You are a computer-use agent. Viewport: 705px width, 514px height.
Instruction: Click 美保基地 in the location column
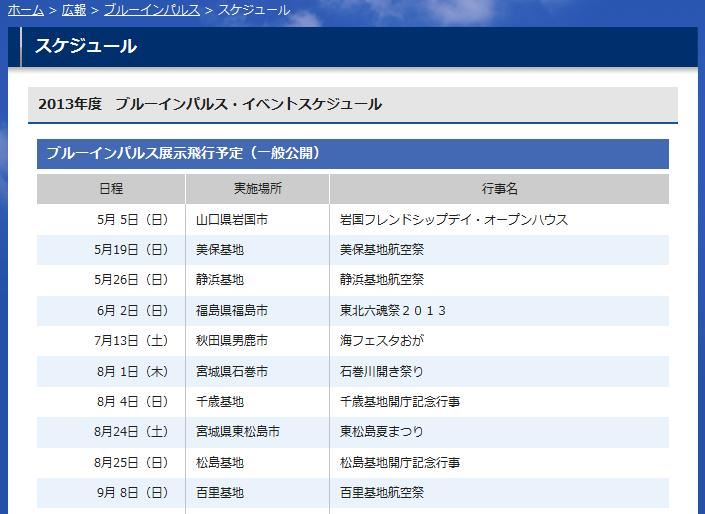[220, 250]
